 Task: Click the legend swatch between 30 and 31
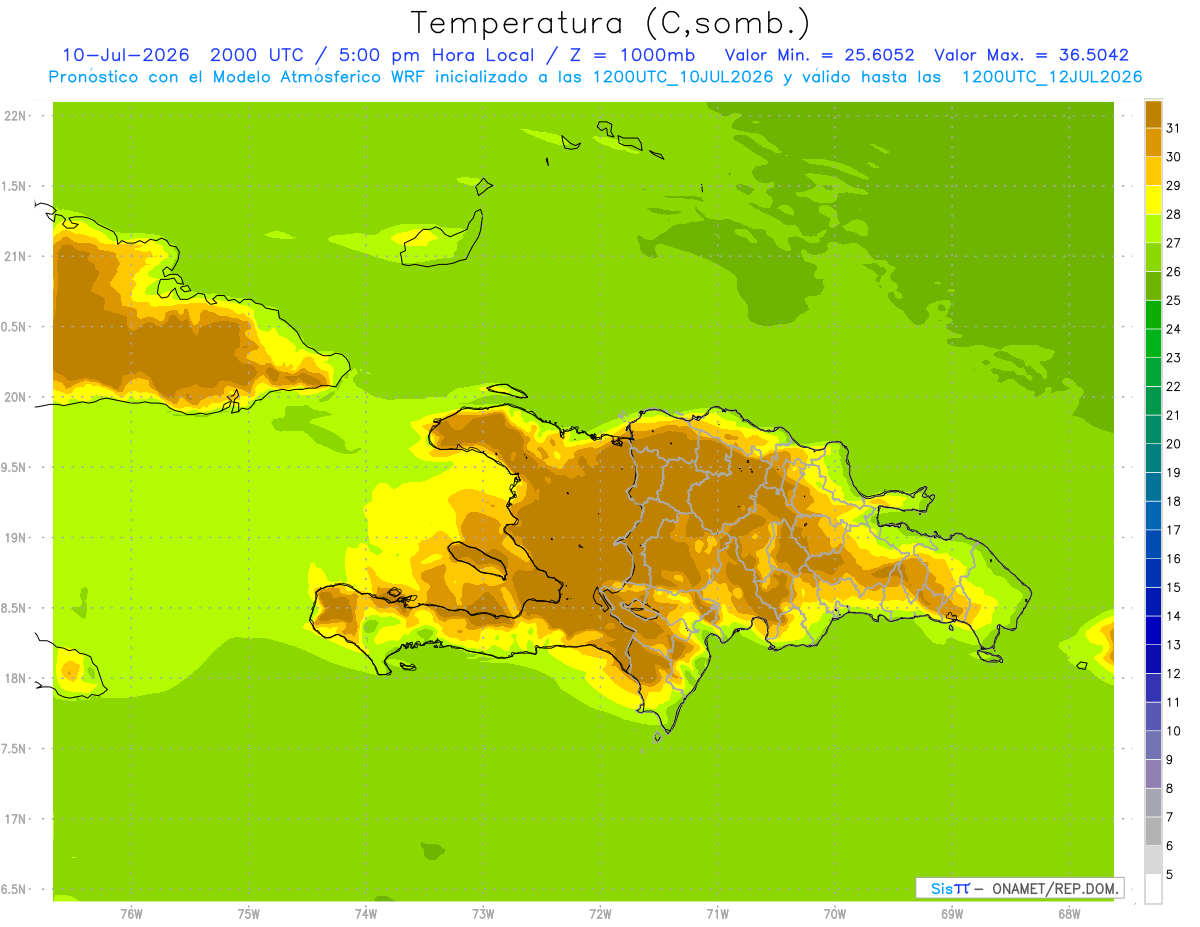[x=1153, y=143]
